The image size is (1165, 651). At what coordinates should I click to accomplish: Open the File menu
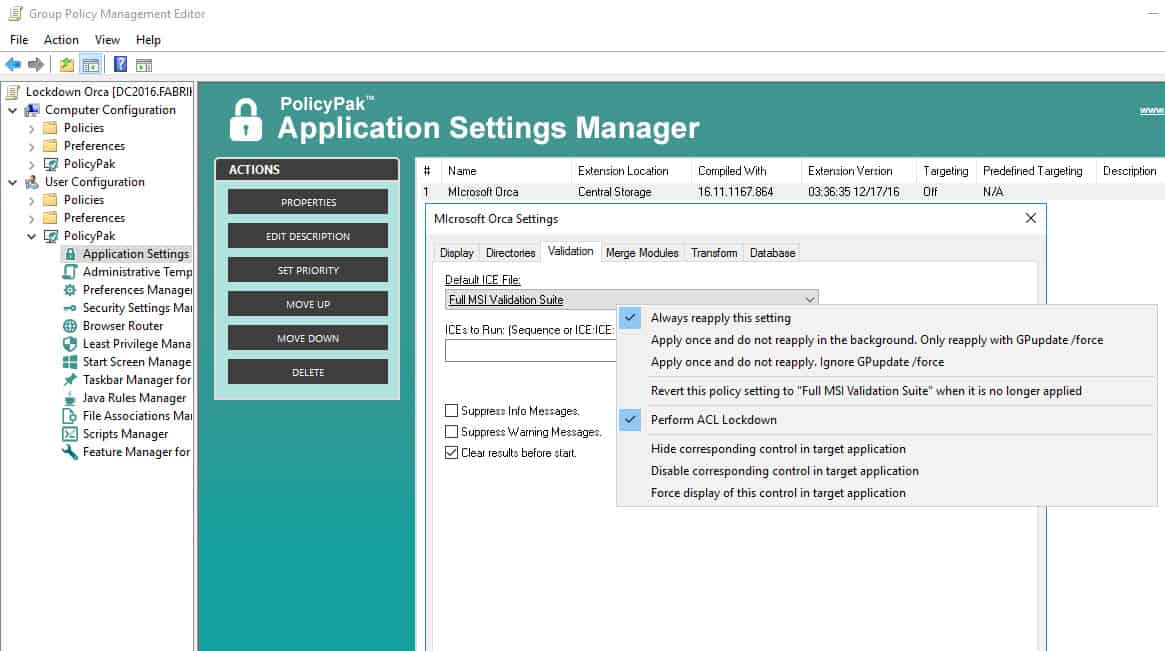click(x=19, y=40)
